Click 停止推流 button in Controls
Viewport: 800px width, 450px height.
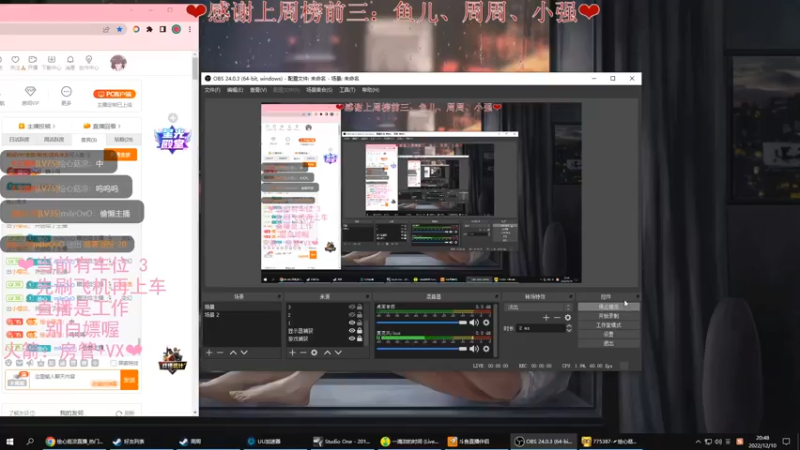tap(609, 307)
